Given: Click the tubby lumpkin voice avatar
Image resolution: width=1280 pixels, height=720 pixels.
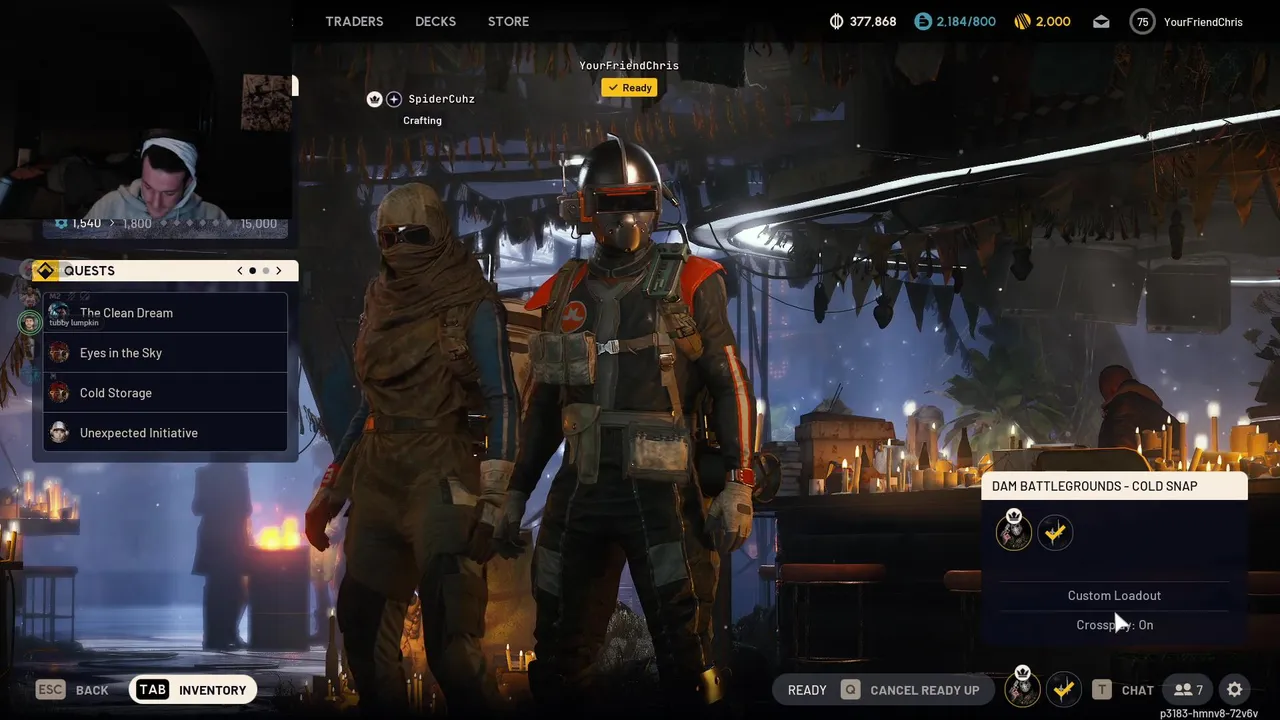Looking at the screenshot, I should pyautogui.click(x=30, y=322).
